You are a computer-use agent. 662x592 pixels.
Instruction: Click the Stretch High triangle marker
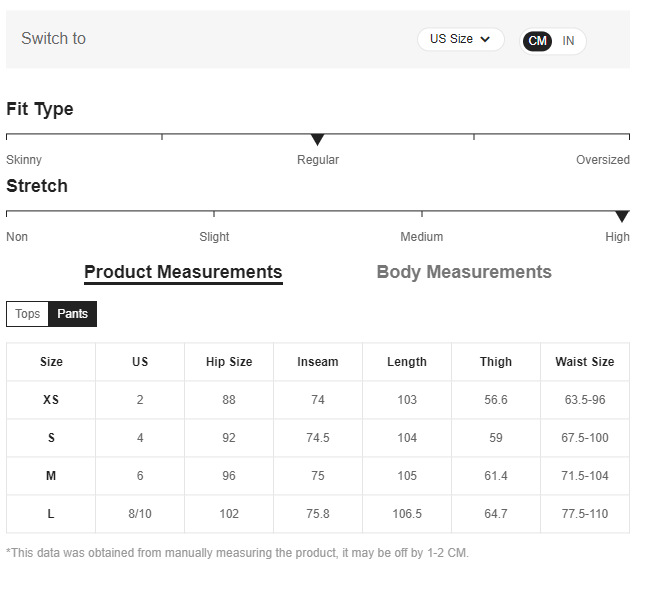click(x=621, y=216)
